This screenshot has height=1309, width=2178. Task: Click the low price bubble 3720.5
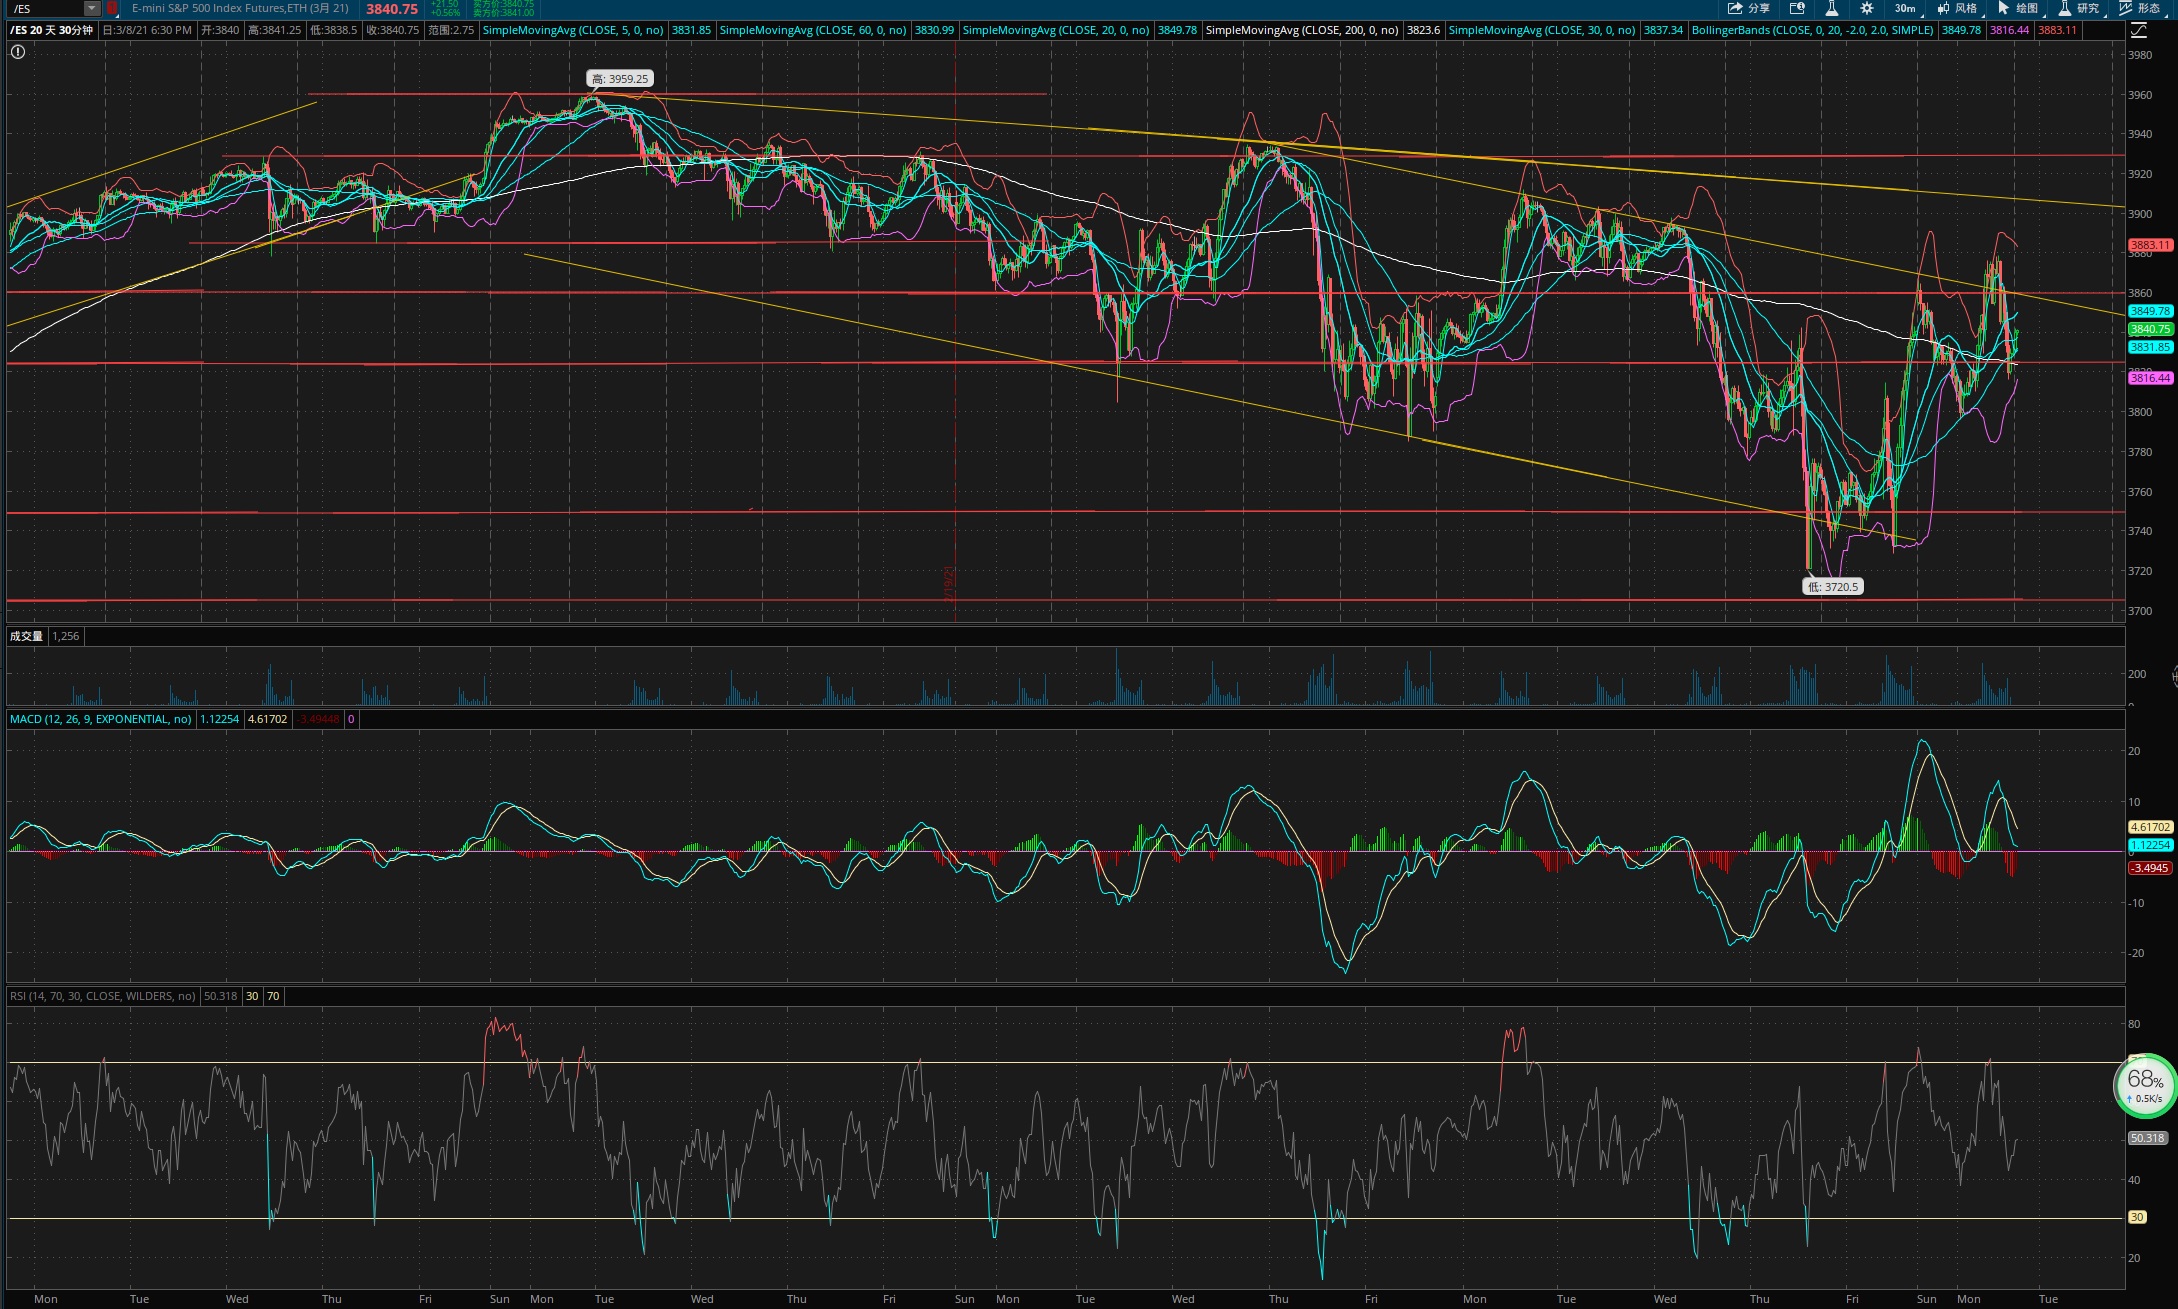pyautogui.click(x=1833, y=587)
